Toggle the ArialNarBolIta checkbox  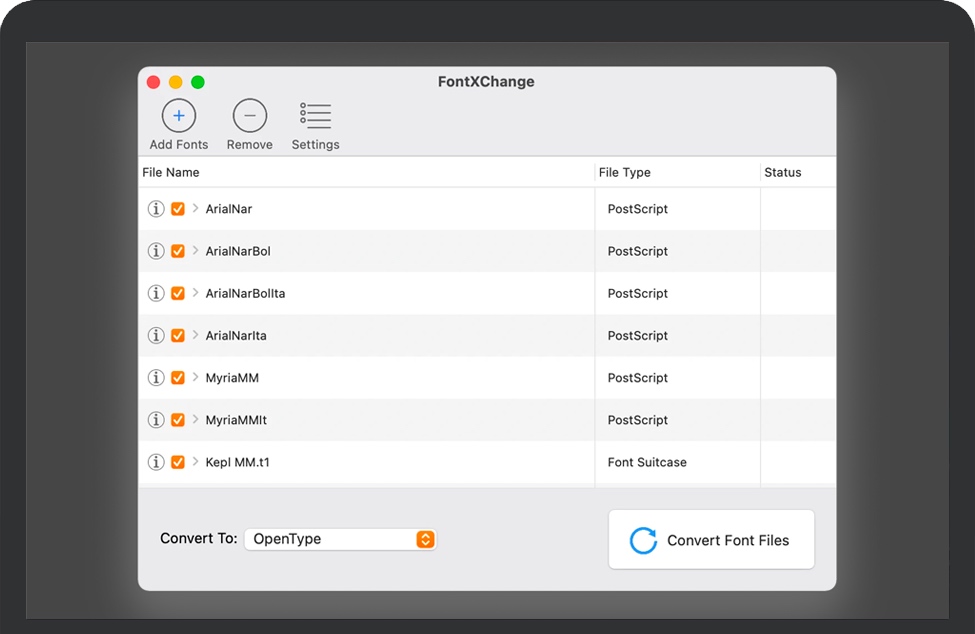[x=178, y=293]
